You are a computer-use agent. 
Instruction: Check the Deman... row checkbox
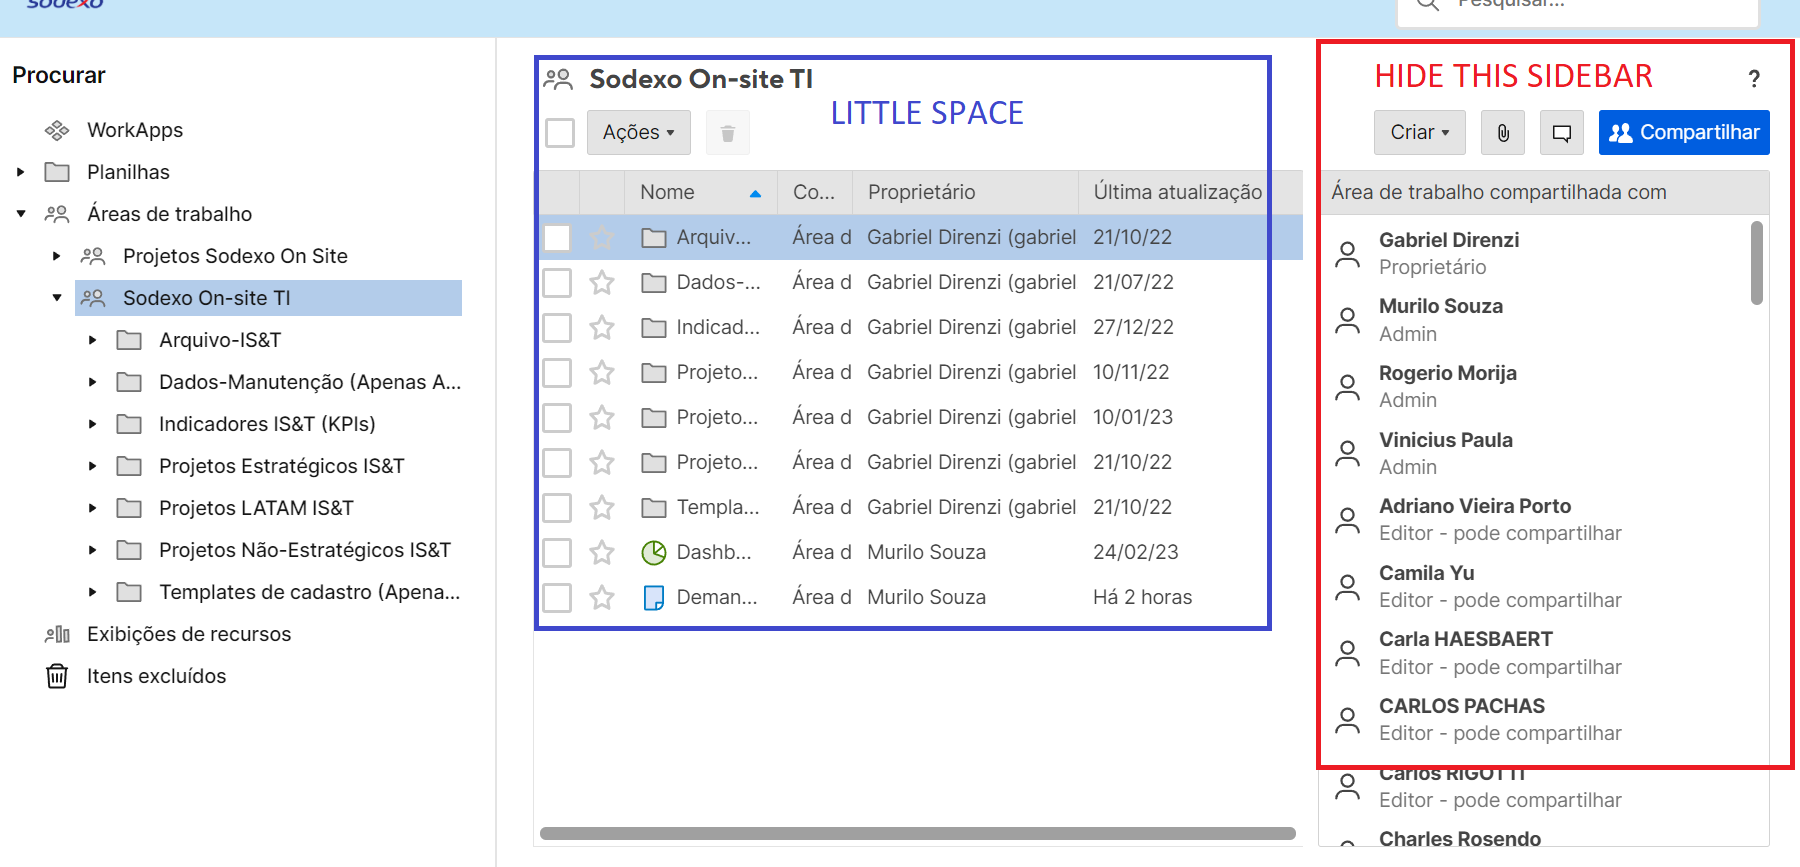(x=557, y=597)
